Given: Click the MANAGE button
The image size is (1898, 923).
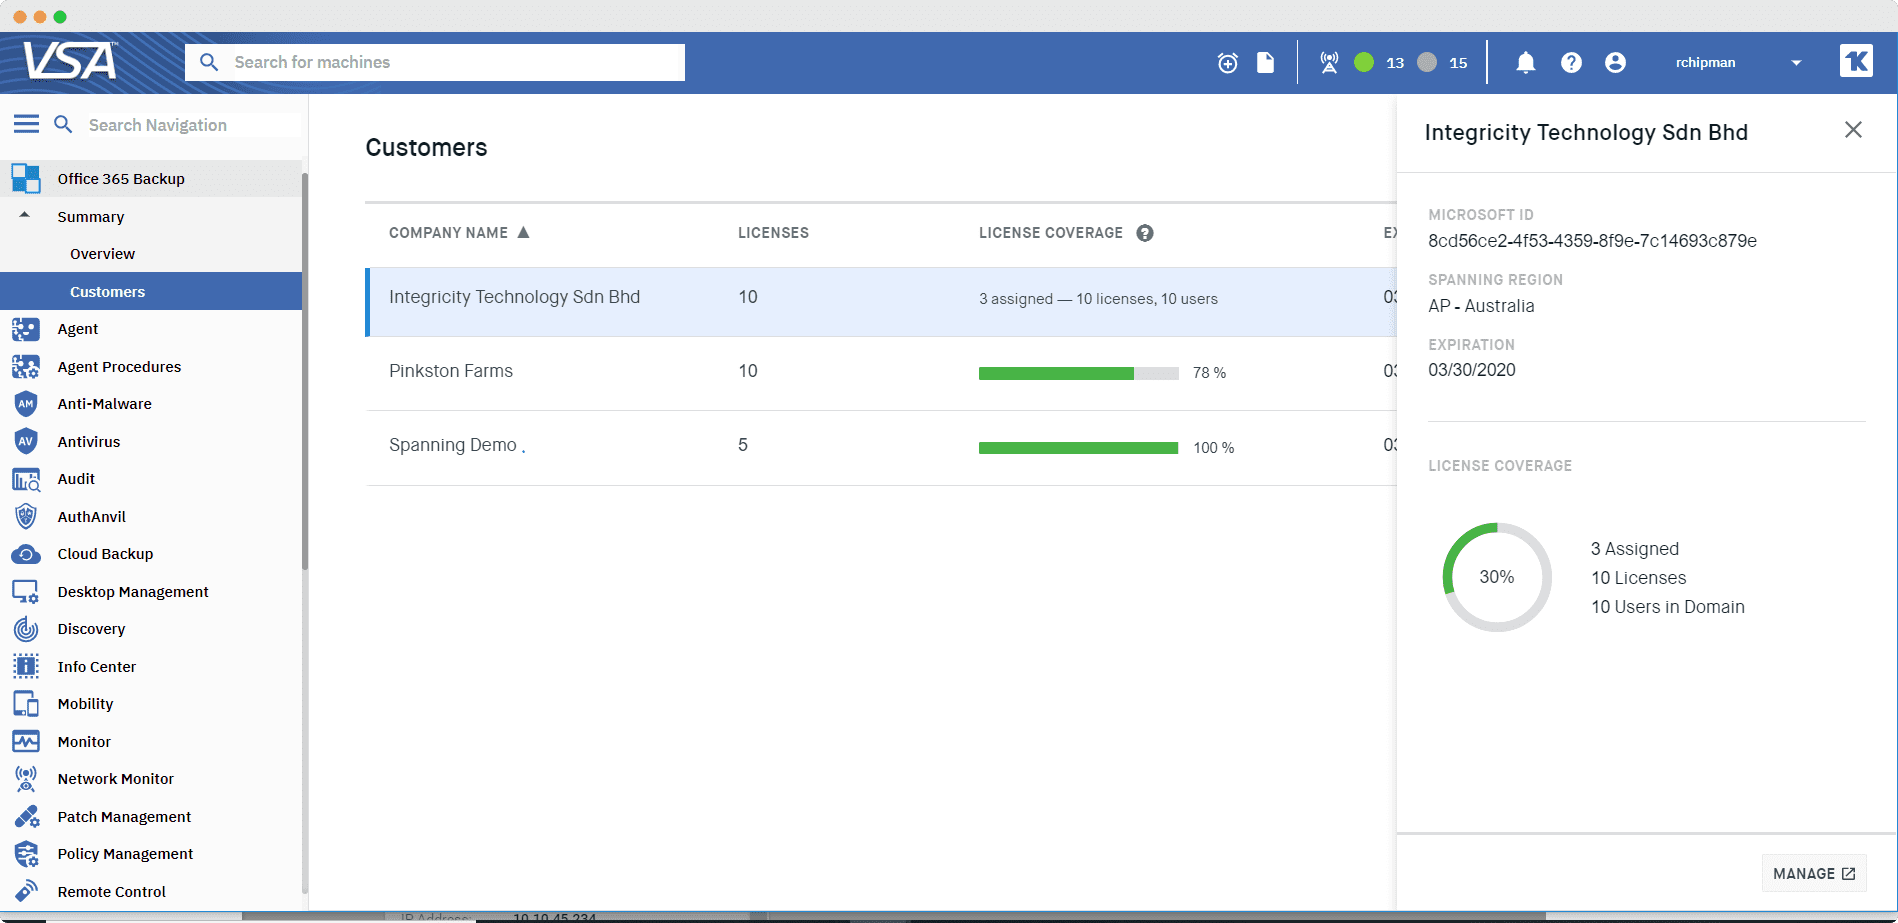Looking at the screenshot, I should tap(1814, 874).
